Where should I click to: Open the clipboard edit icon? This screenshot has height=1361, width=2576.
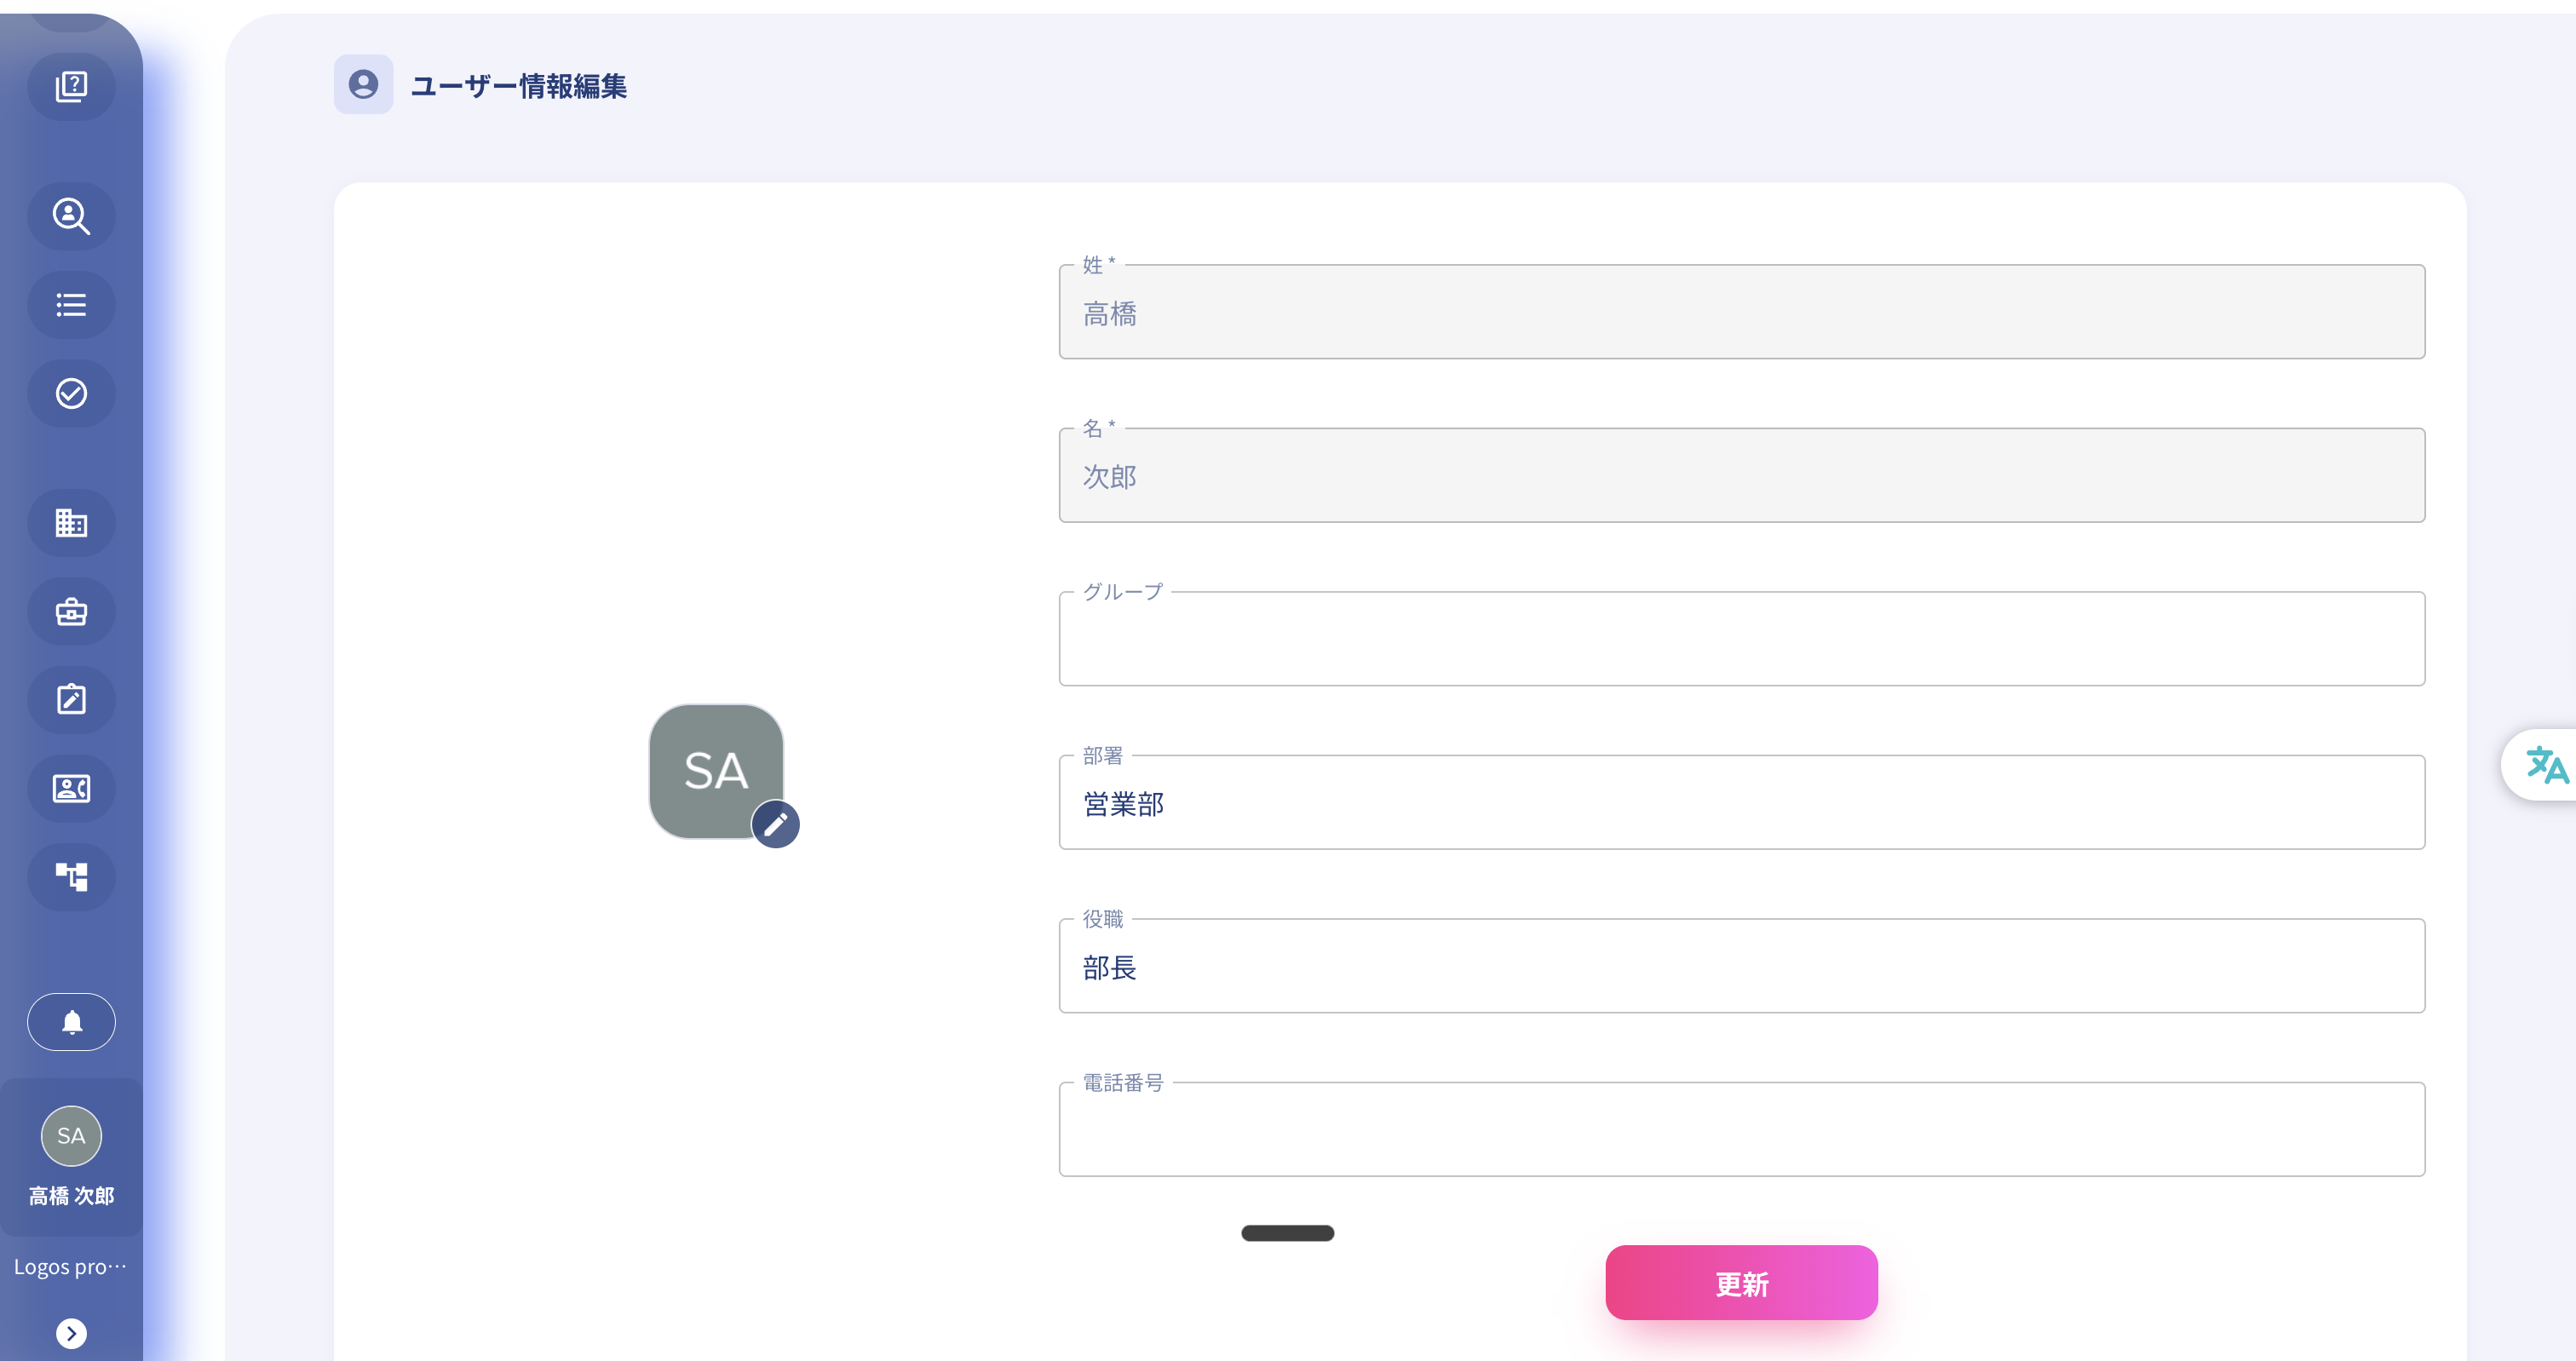coord(71,700)
